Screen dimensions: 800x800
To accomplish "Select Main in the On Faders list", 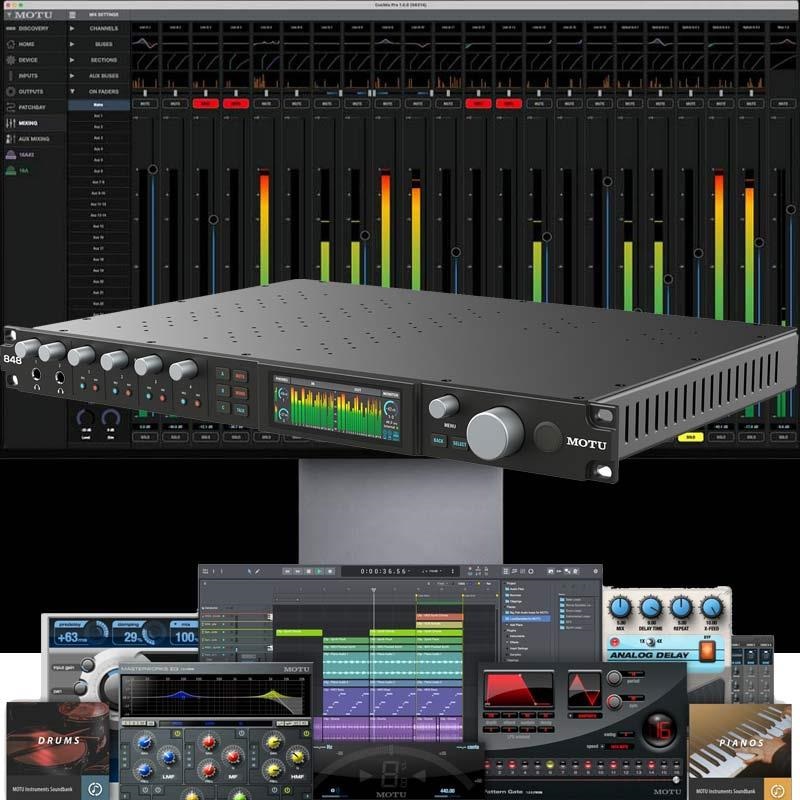I will (98, 104).
